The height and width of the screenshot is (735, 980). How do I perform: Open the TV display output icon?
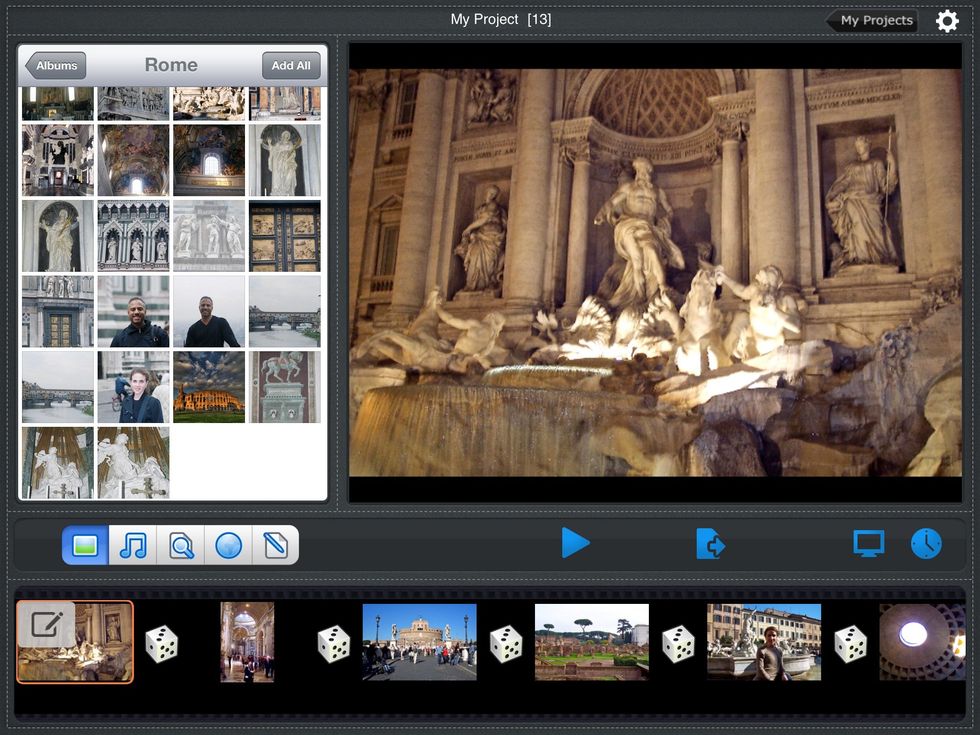pos(868,543)
